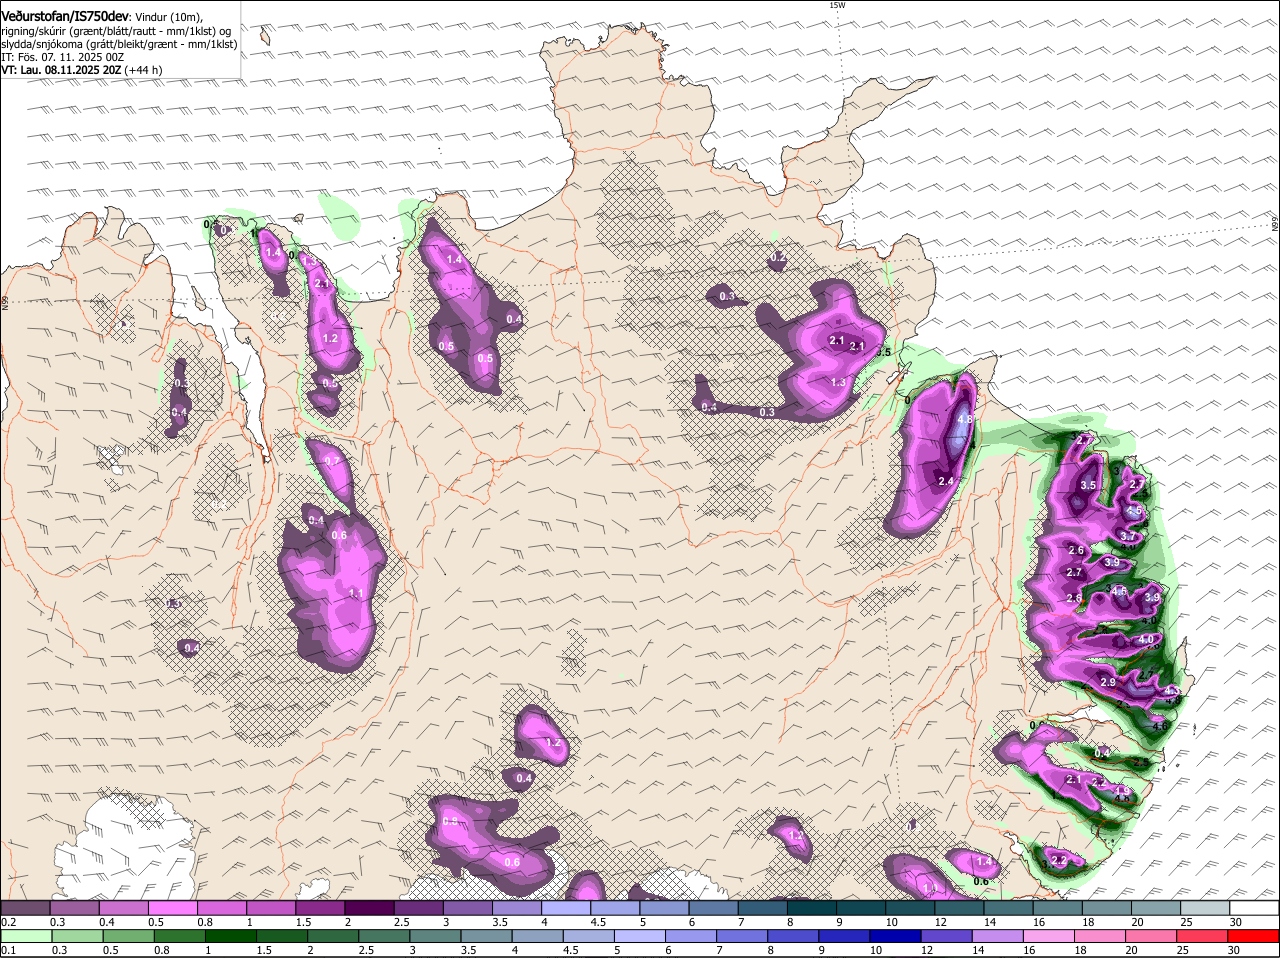Click the title text 'Veðurstofan/IS750dev'
Image resolution: width=1280 pixels, height=958 pixels.
tap(65, 17)
